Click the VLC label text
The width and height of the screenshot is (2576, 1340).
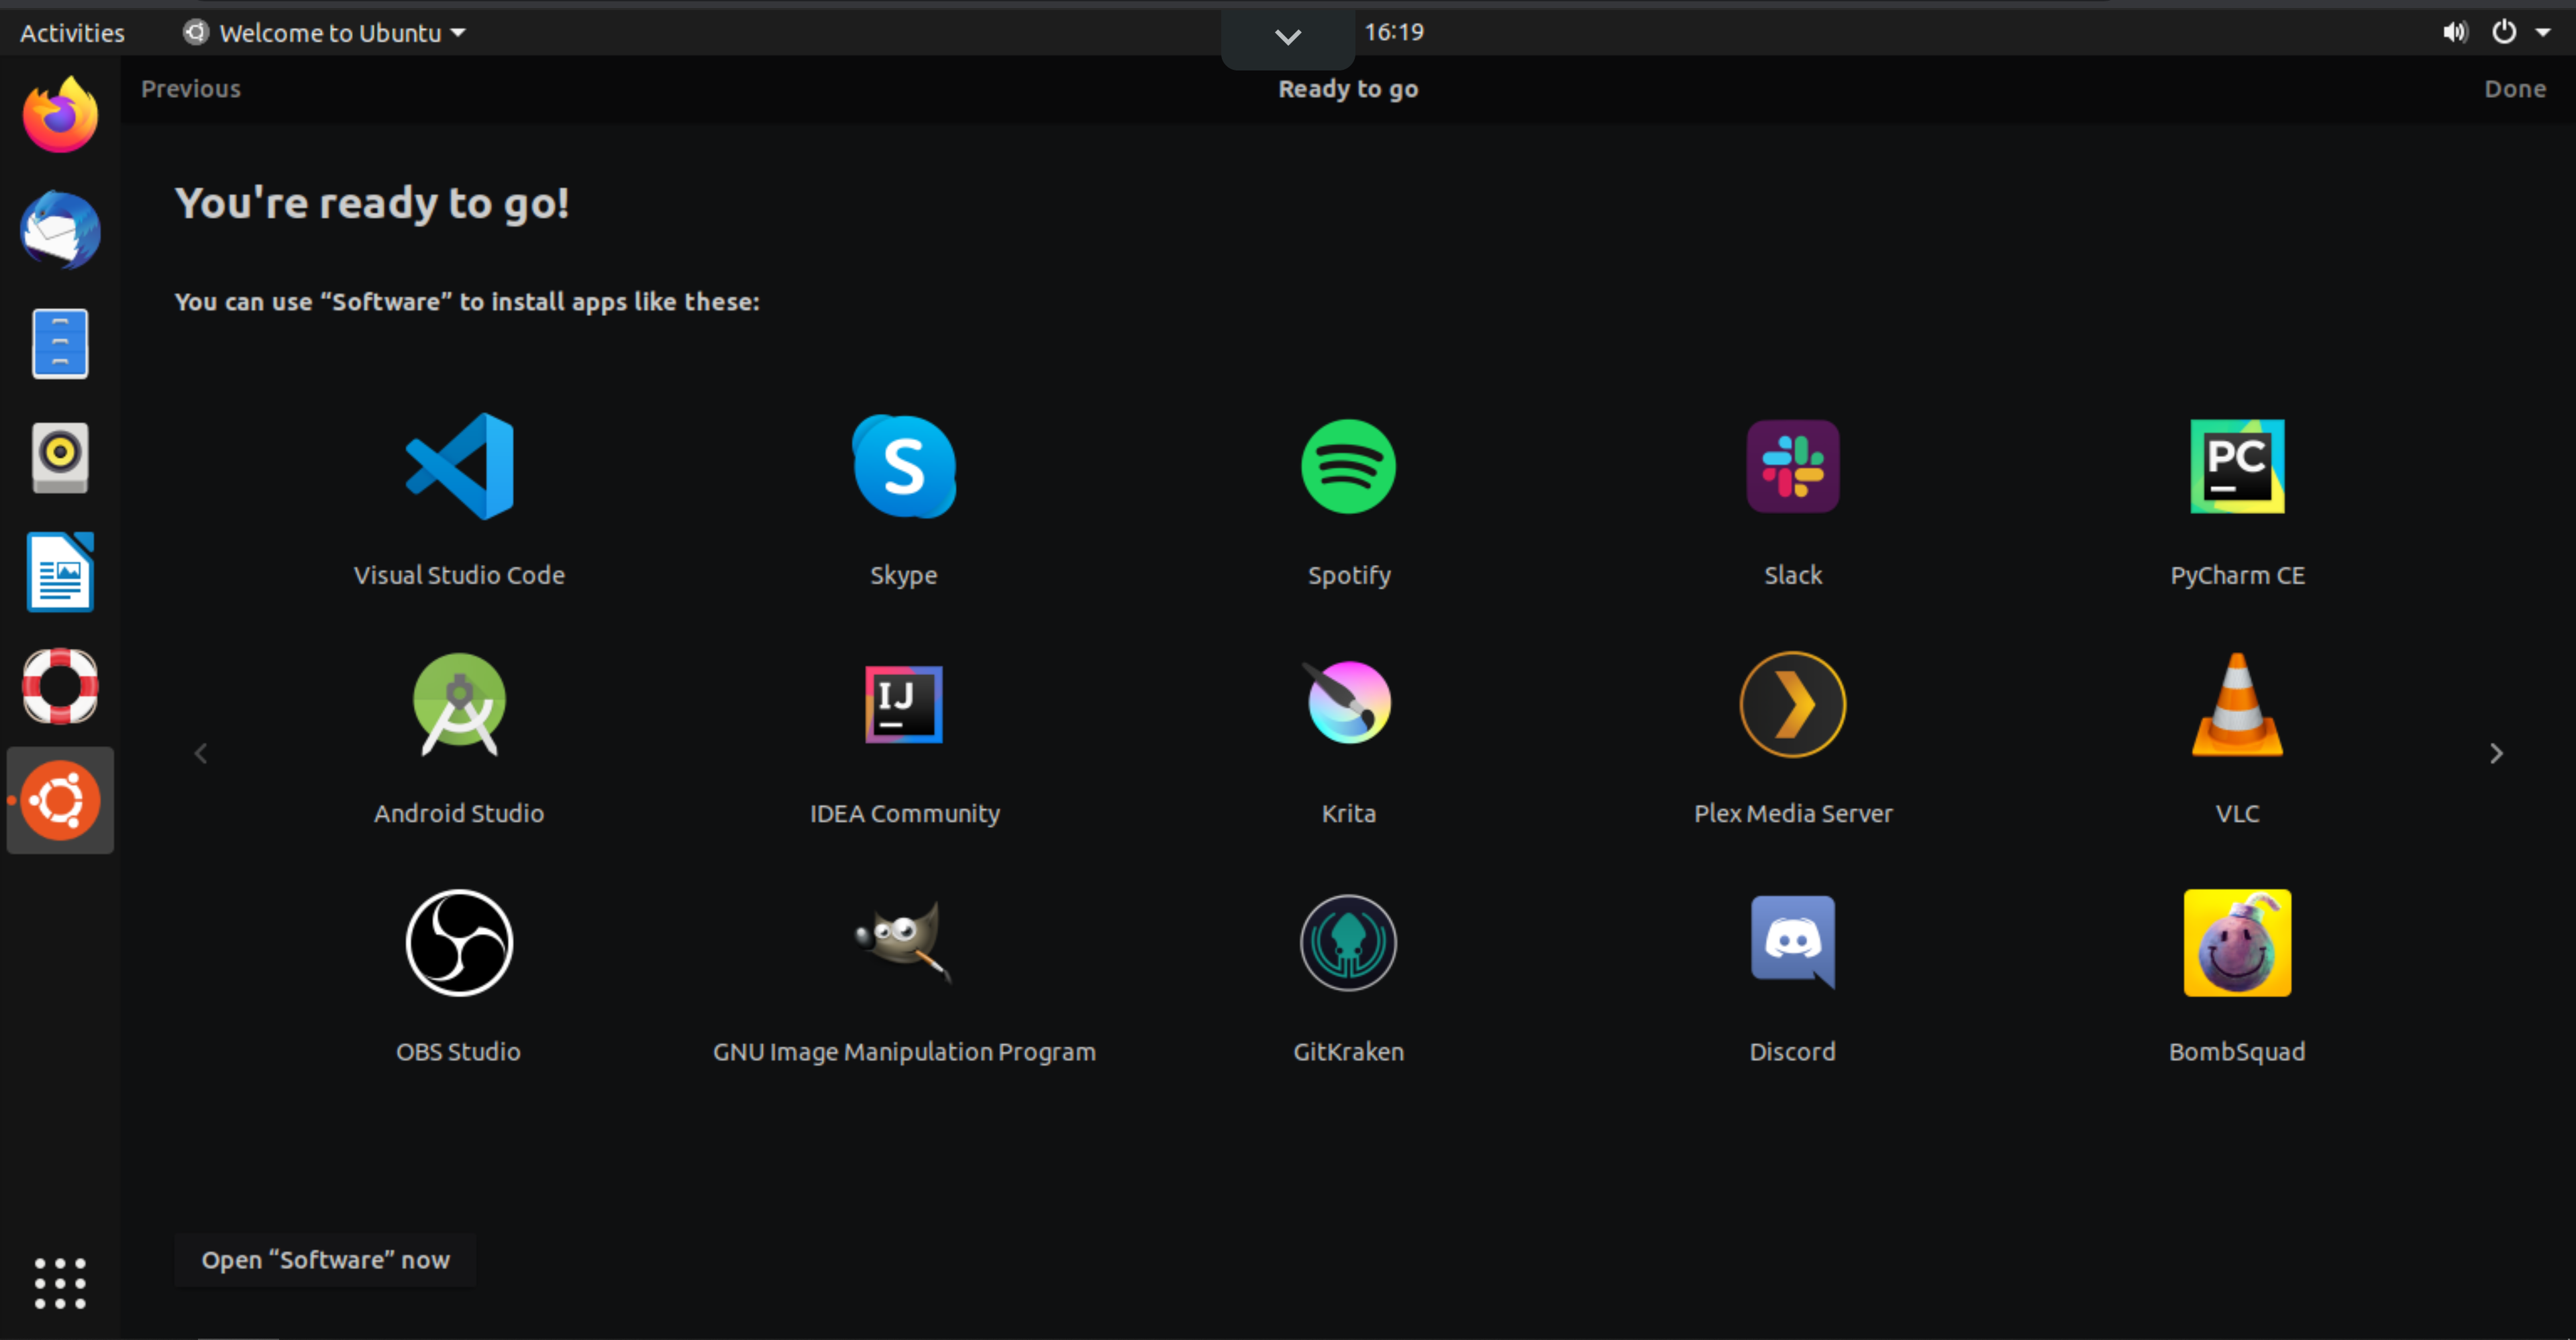pyautogui.click(x=2237, y=813)
